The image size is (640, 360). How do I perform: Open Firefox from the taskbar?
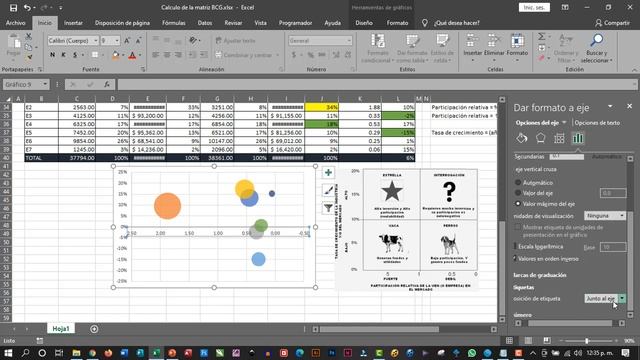click(x=108, y=353)
